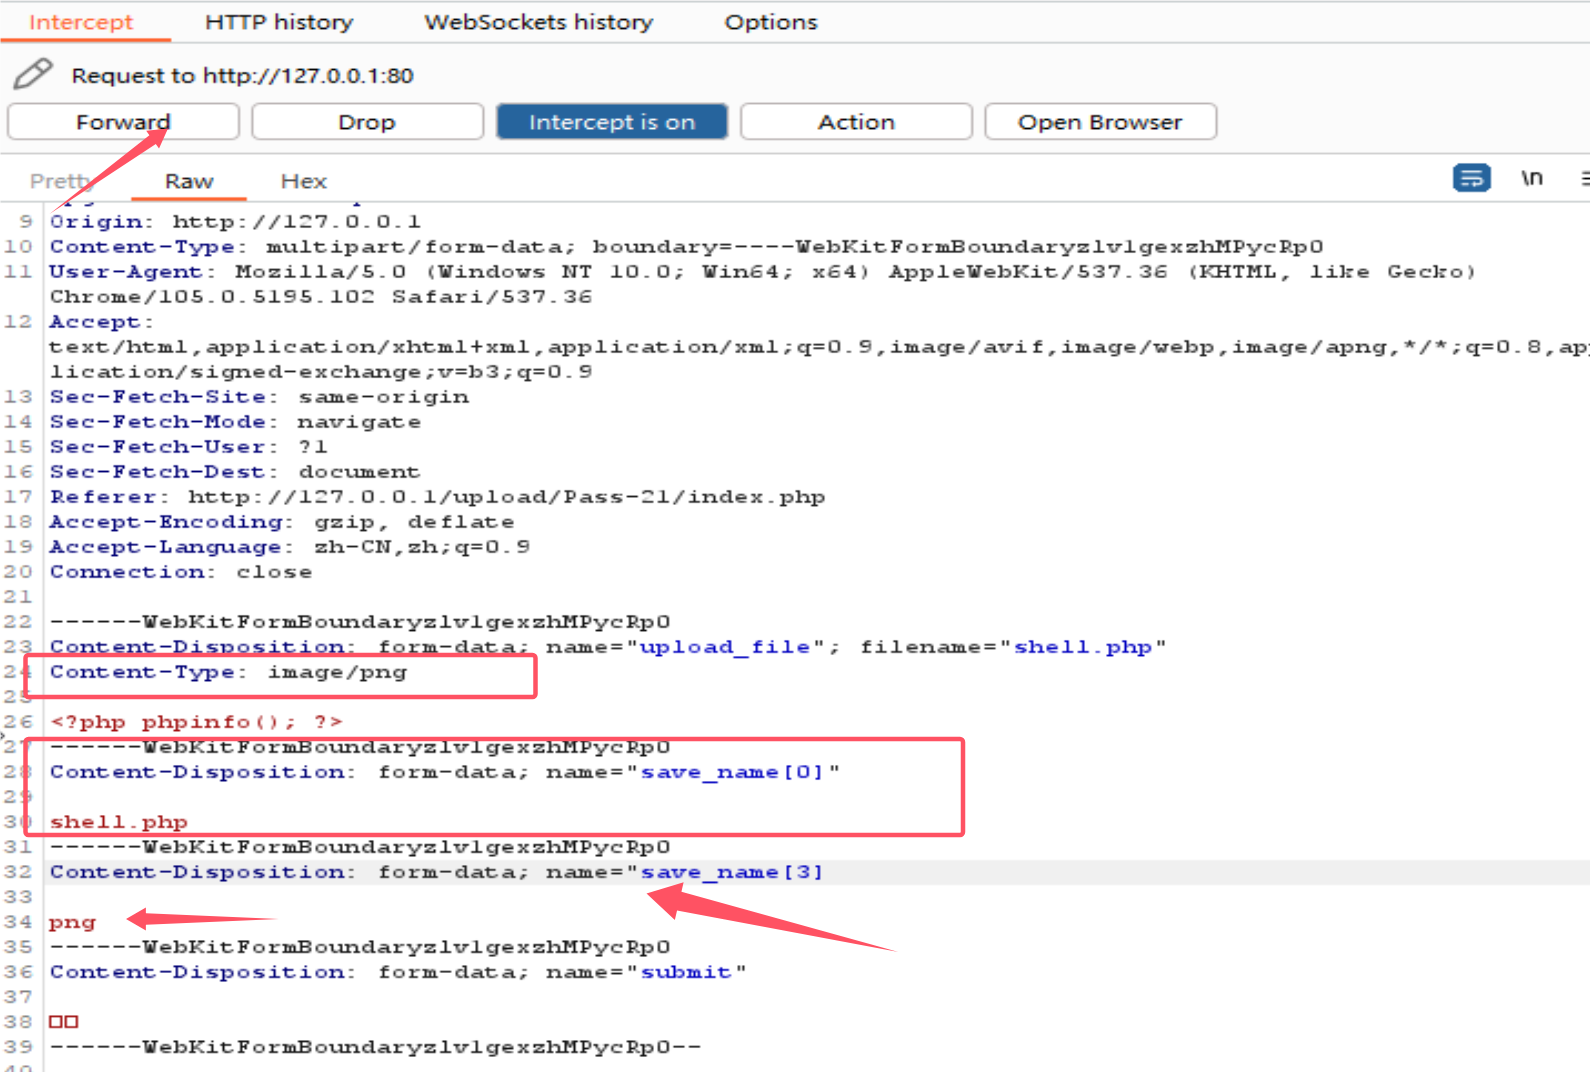Open the WebSockets history tab

pos(538,22)
